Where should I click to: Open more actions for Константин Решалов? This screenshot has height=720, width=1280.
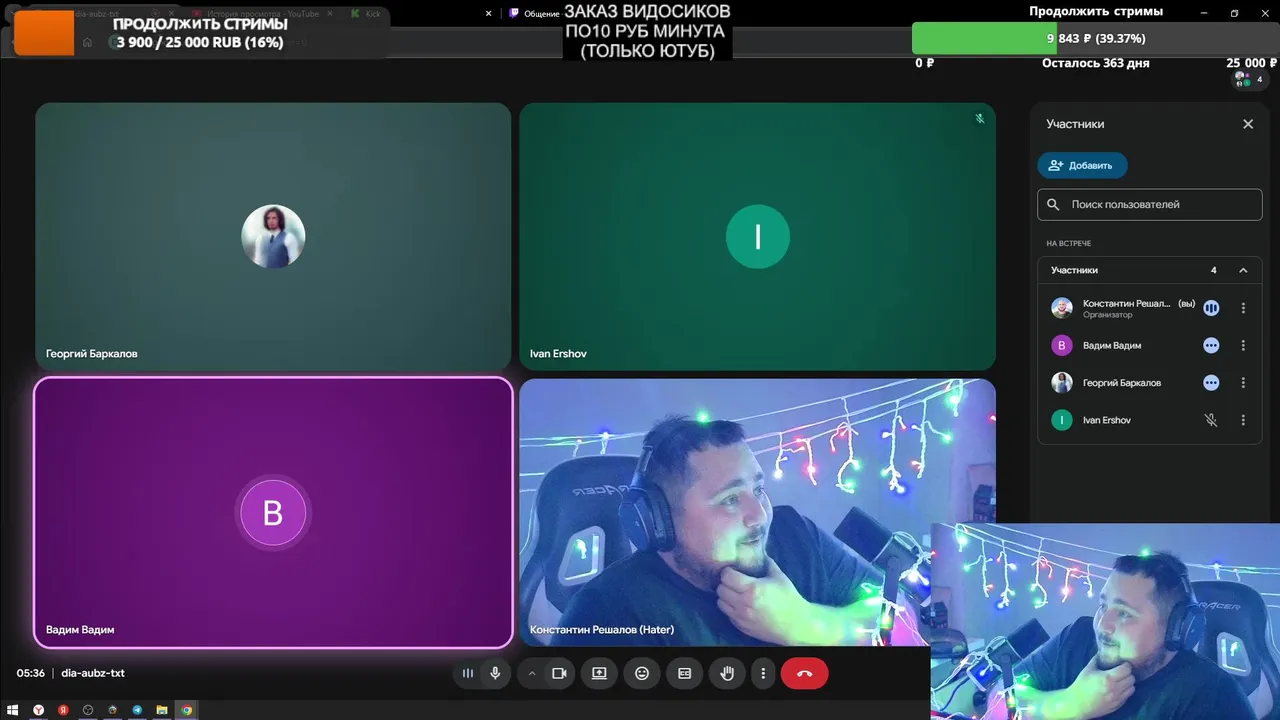pyautogui.click(x=1243, y=308)
